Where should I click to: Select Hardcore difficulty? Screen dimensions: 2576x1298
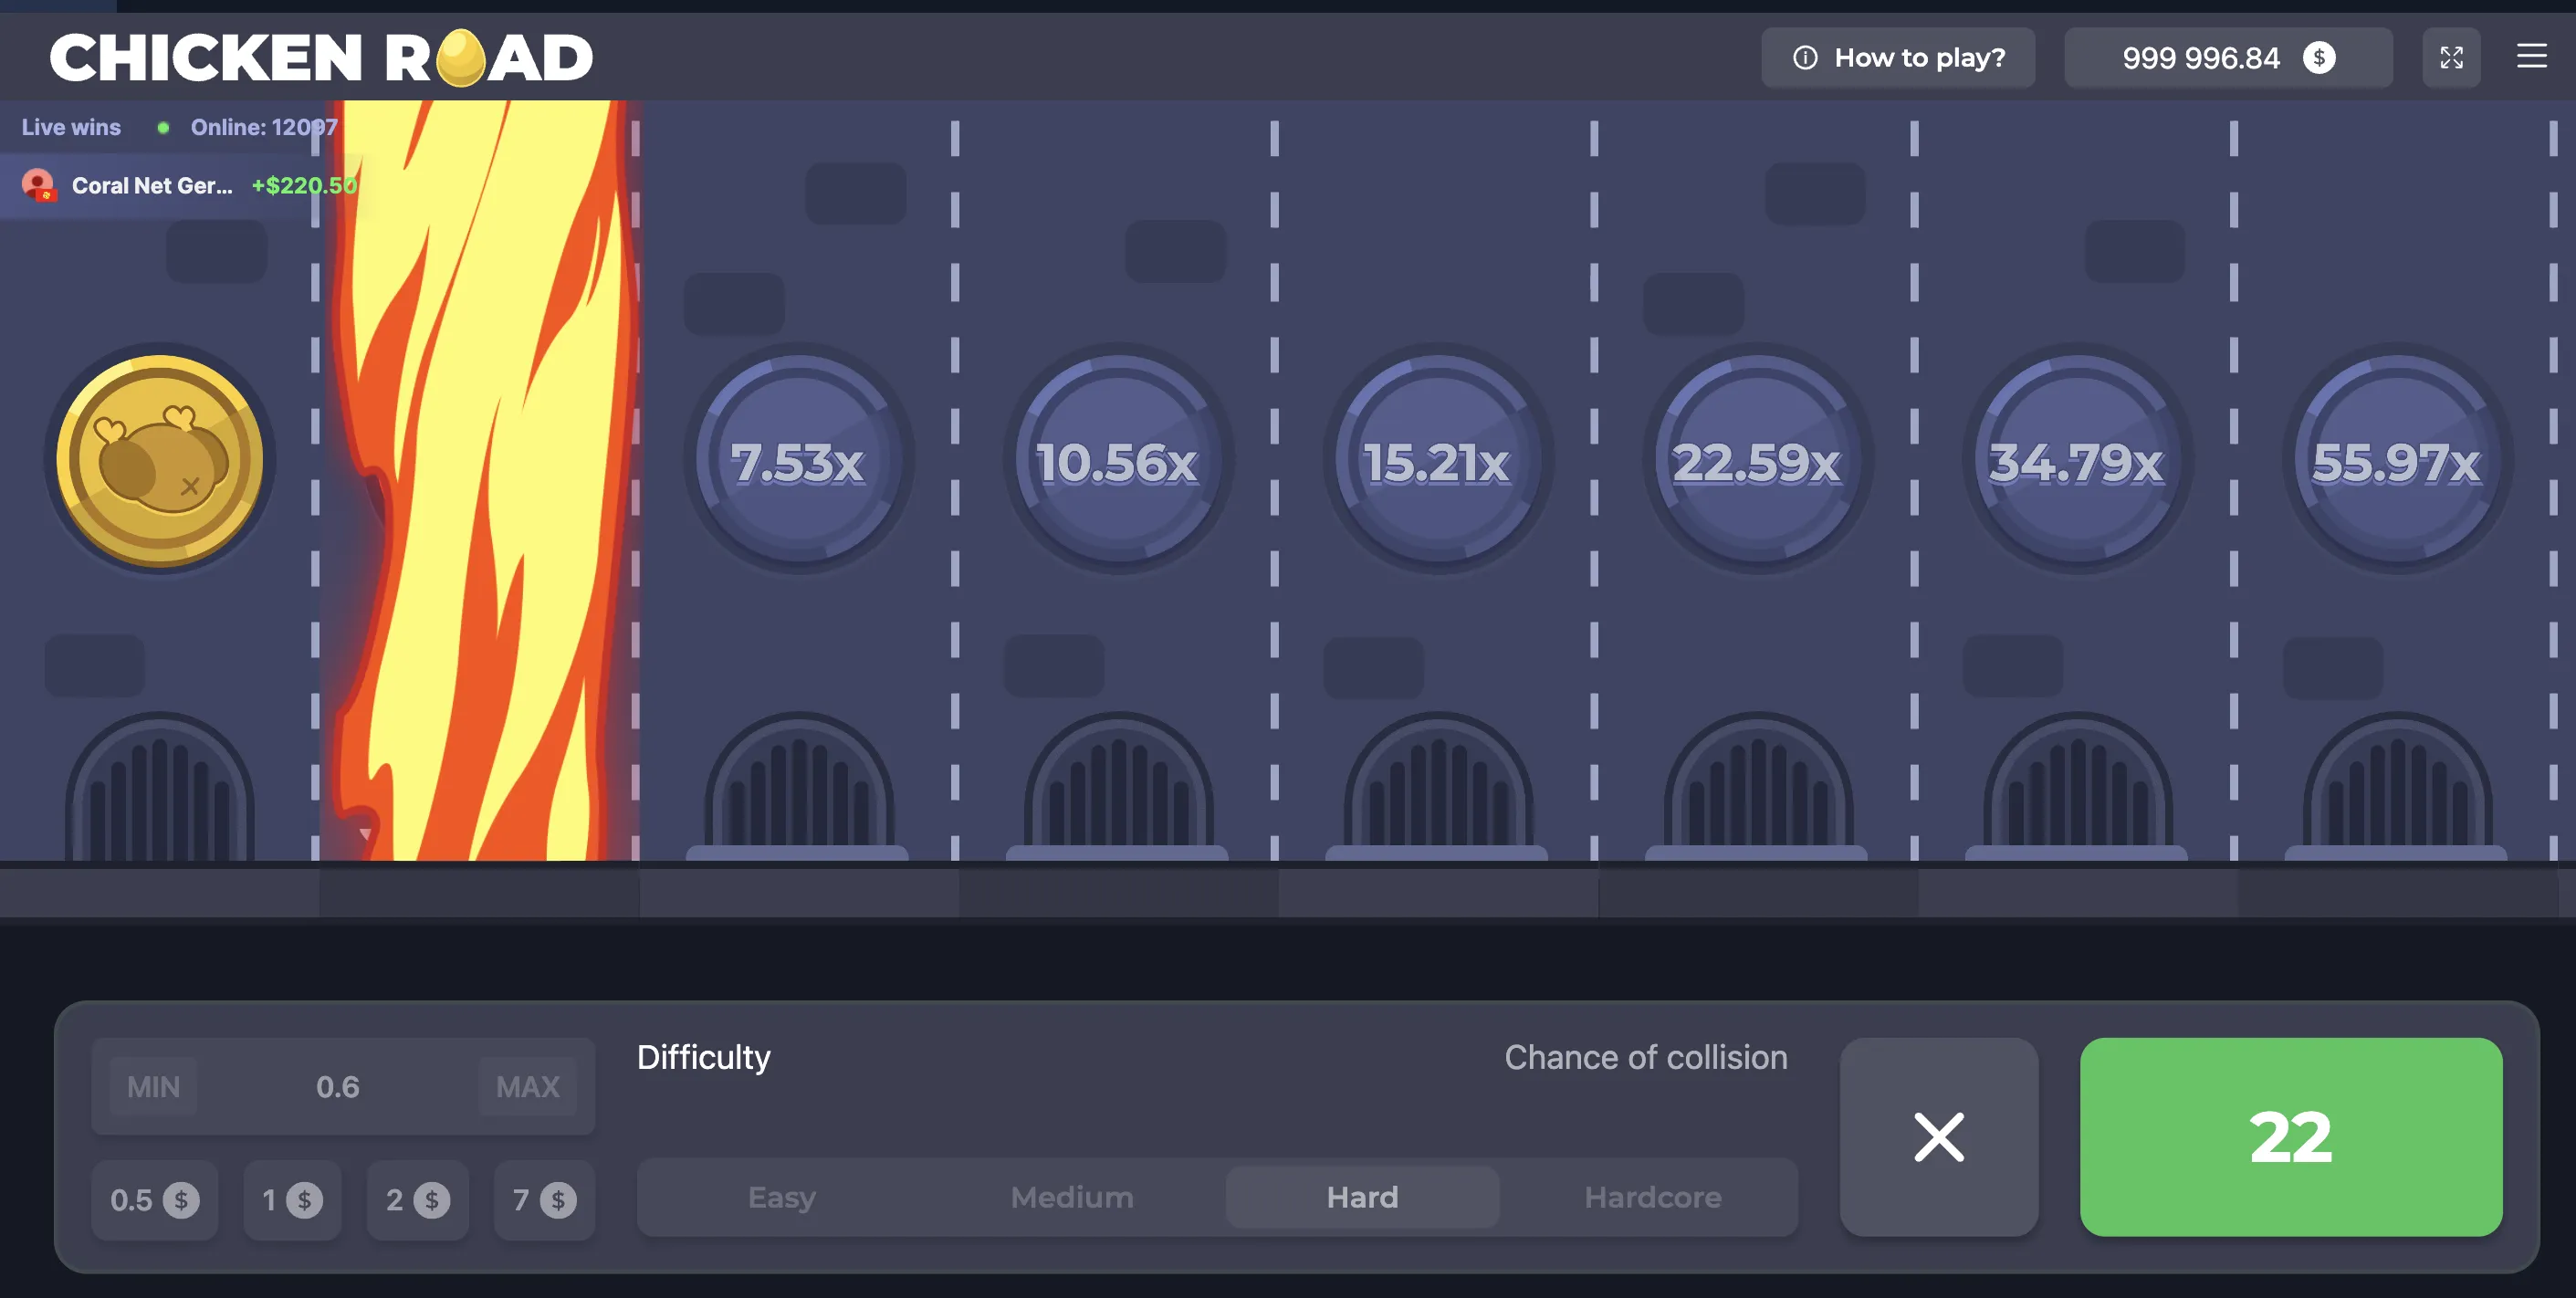[1652, 1197]
